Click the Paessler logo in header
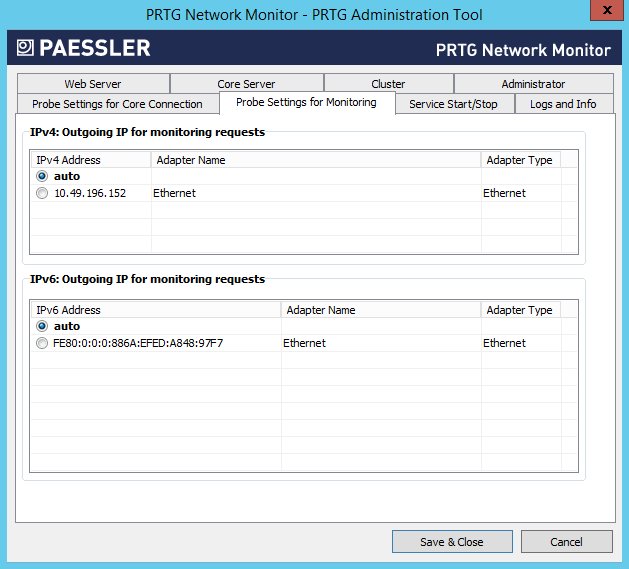Image resolution: width=629 pixels, height=569 pixels. pyautogui.click(x=83, y=48)
